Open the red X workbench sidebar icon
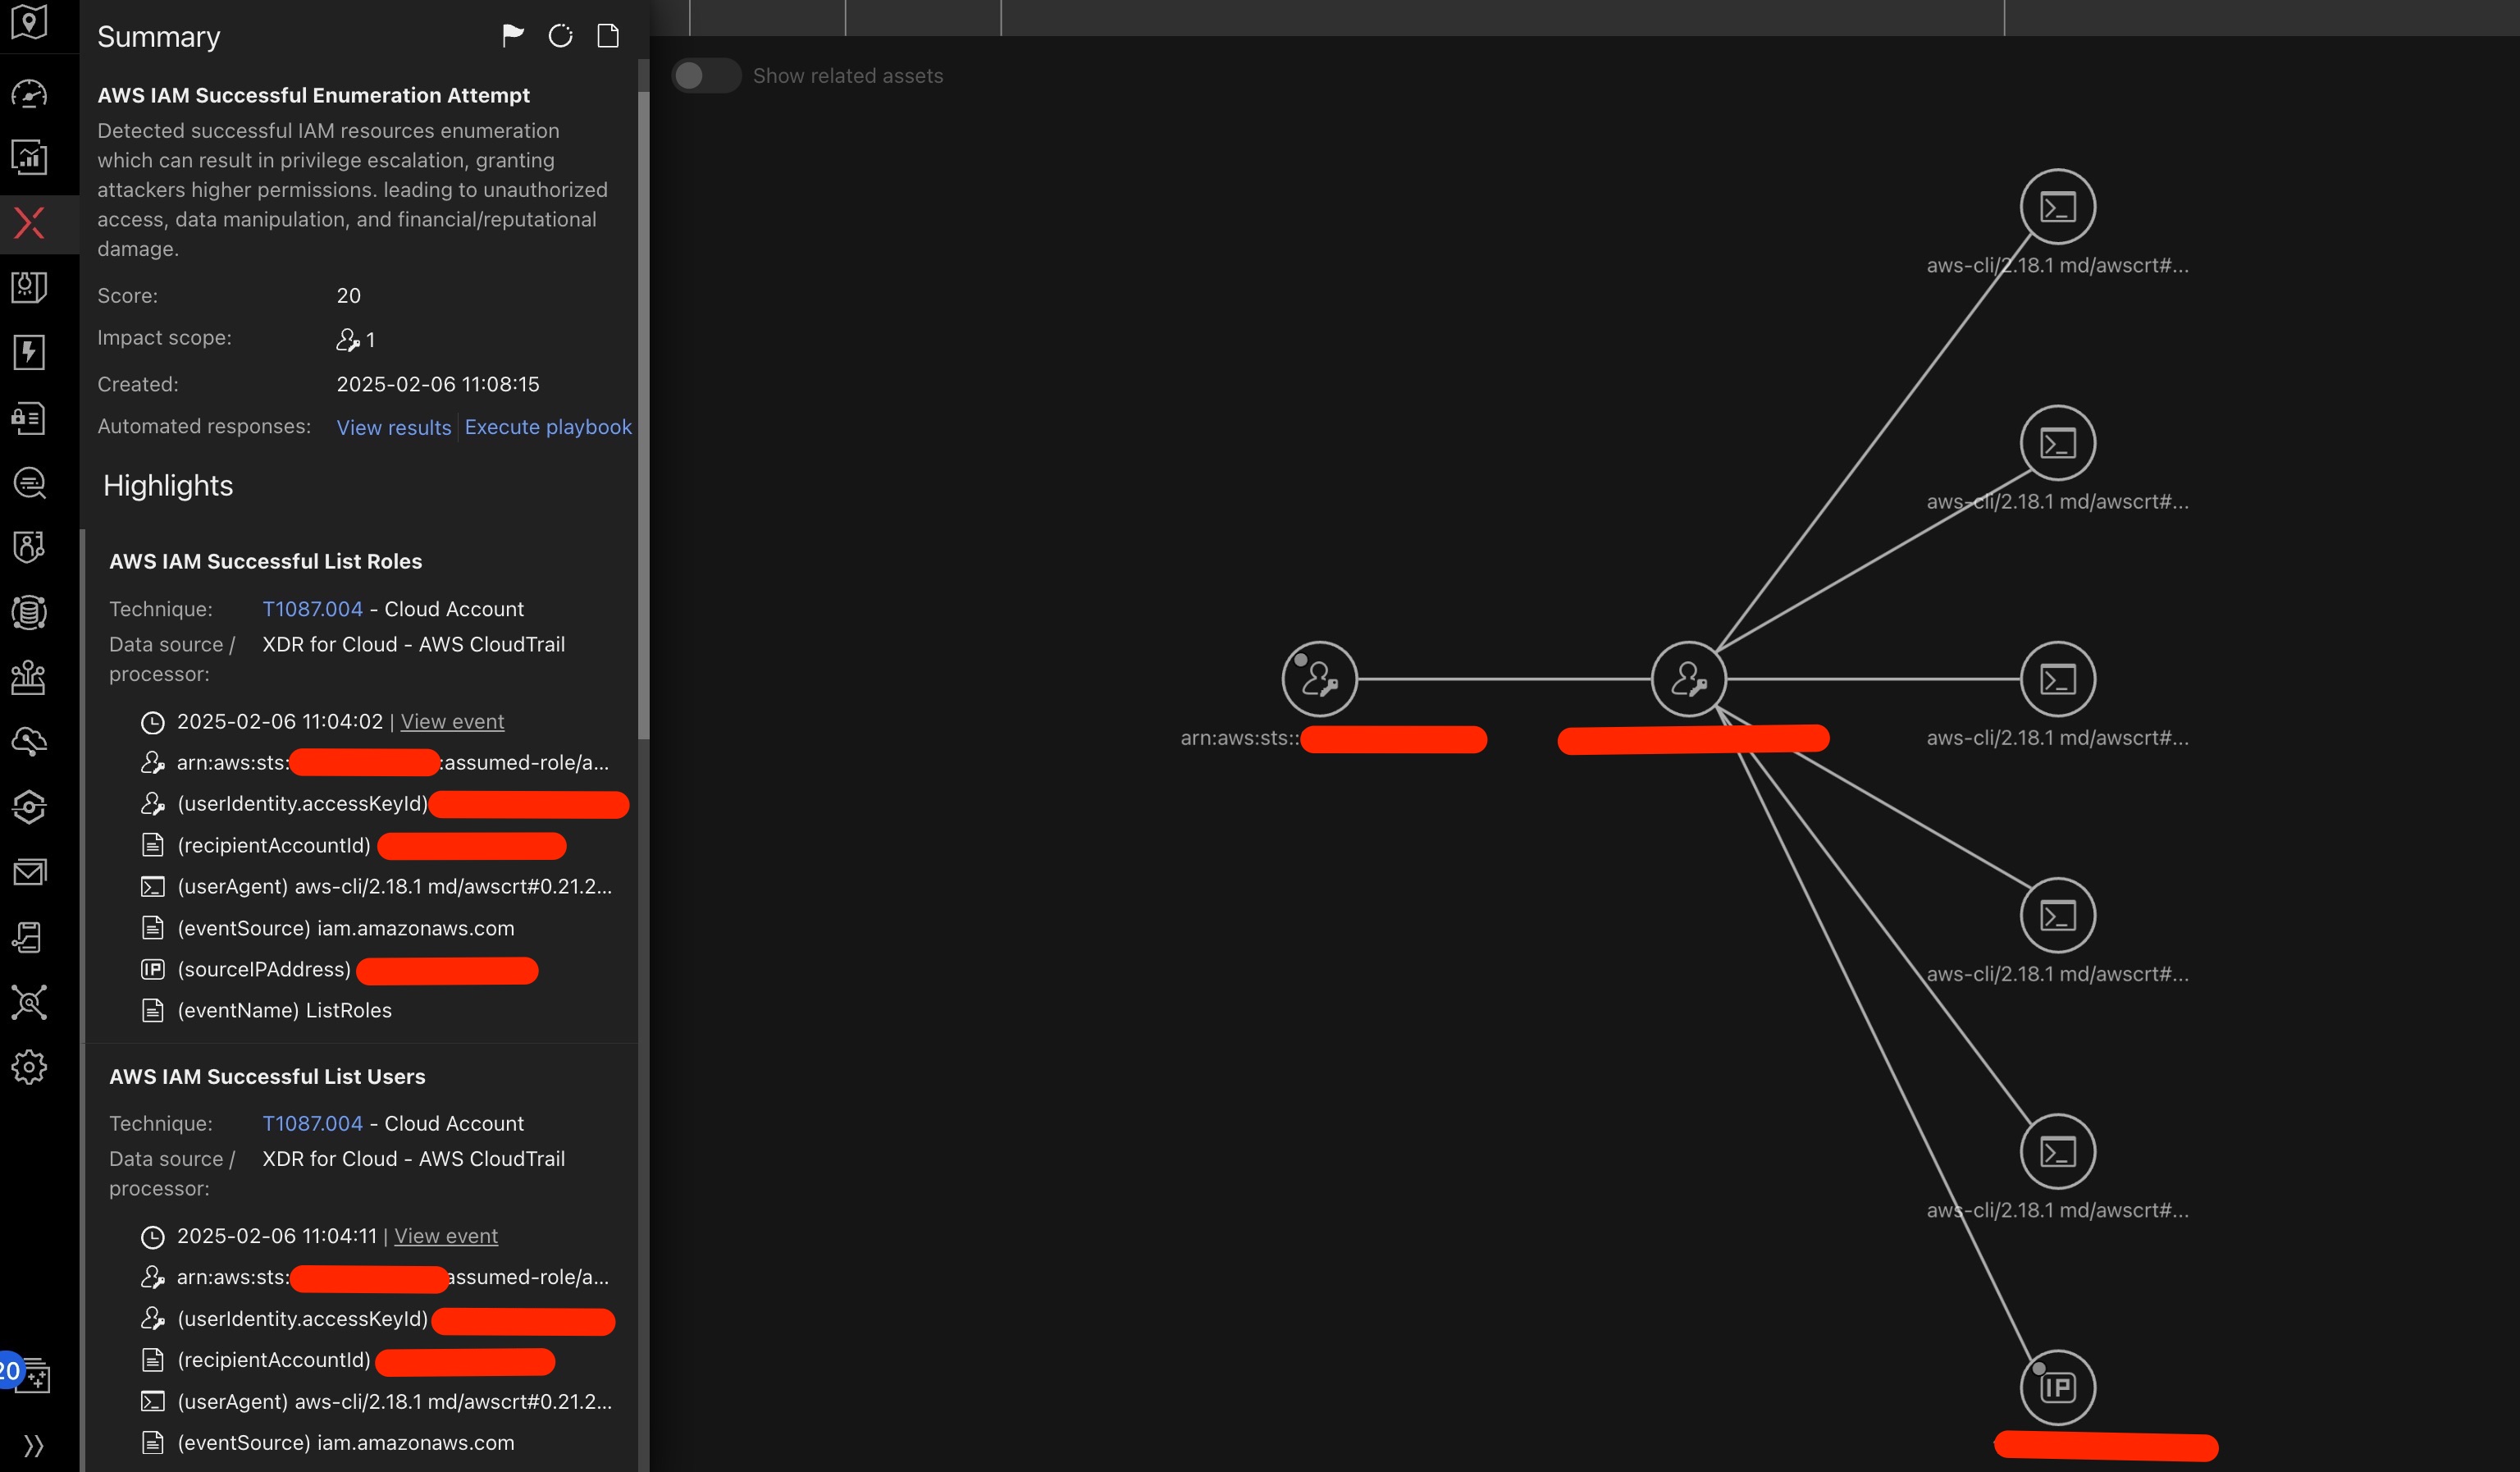 pos(29,223)
